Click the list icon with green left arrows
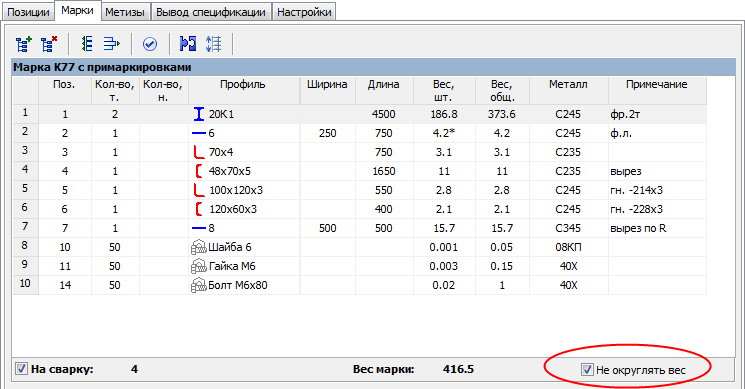Image resolution: width=745 pixels, height=389 pixels. [86, 44]
